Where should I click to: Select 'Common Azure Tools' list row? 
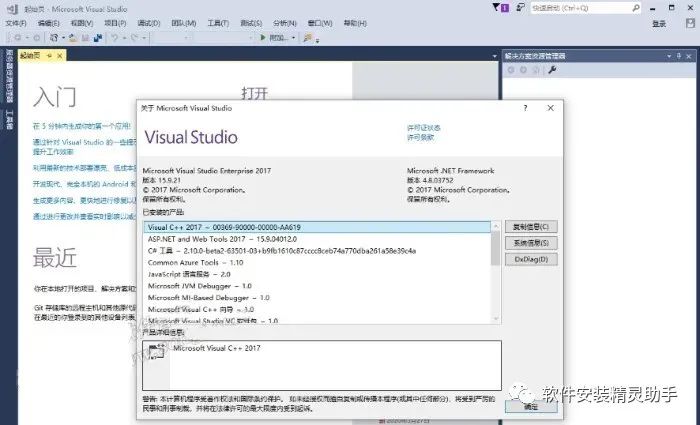(317, 262)
